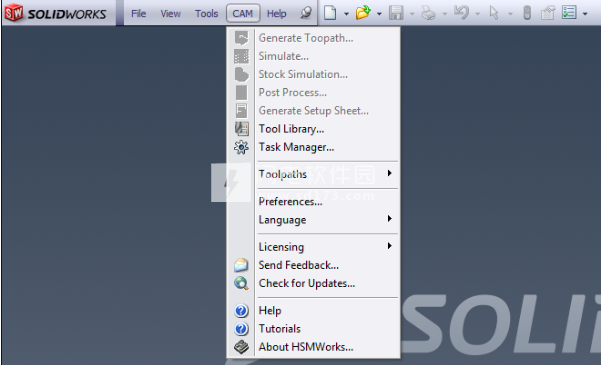The width and height of the screenshot is (602, 365).
Task: Choose Generate Setup Sheet menu entry
Action: [314, 111]
